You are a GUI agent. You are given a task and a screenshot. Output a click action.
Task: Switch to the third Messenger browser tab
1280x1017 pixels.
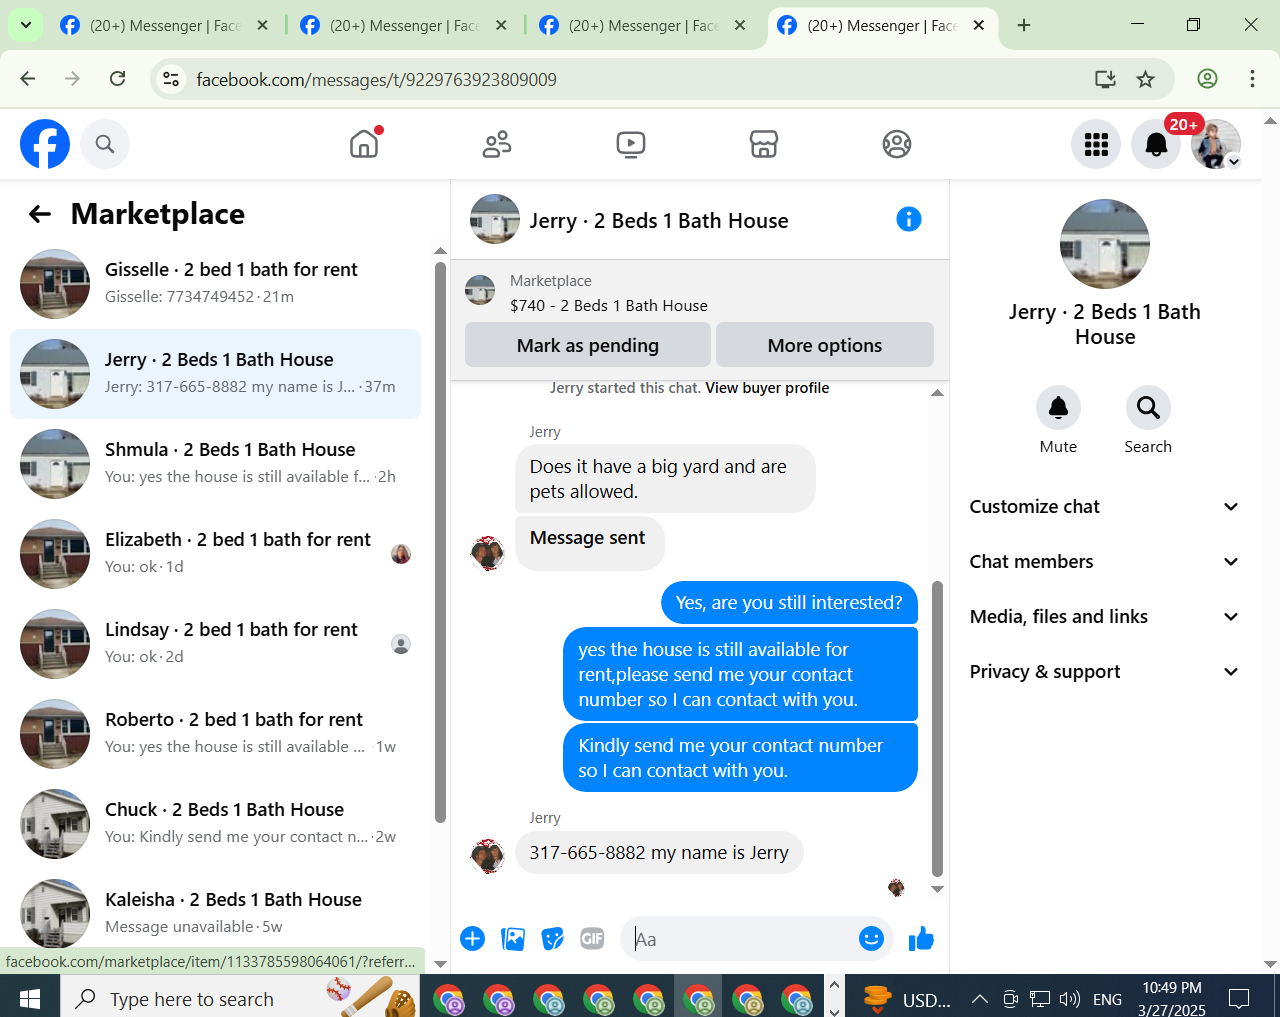coord(643,26)
